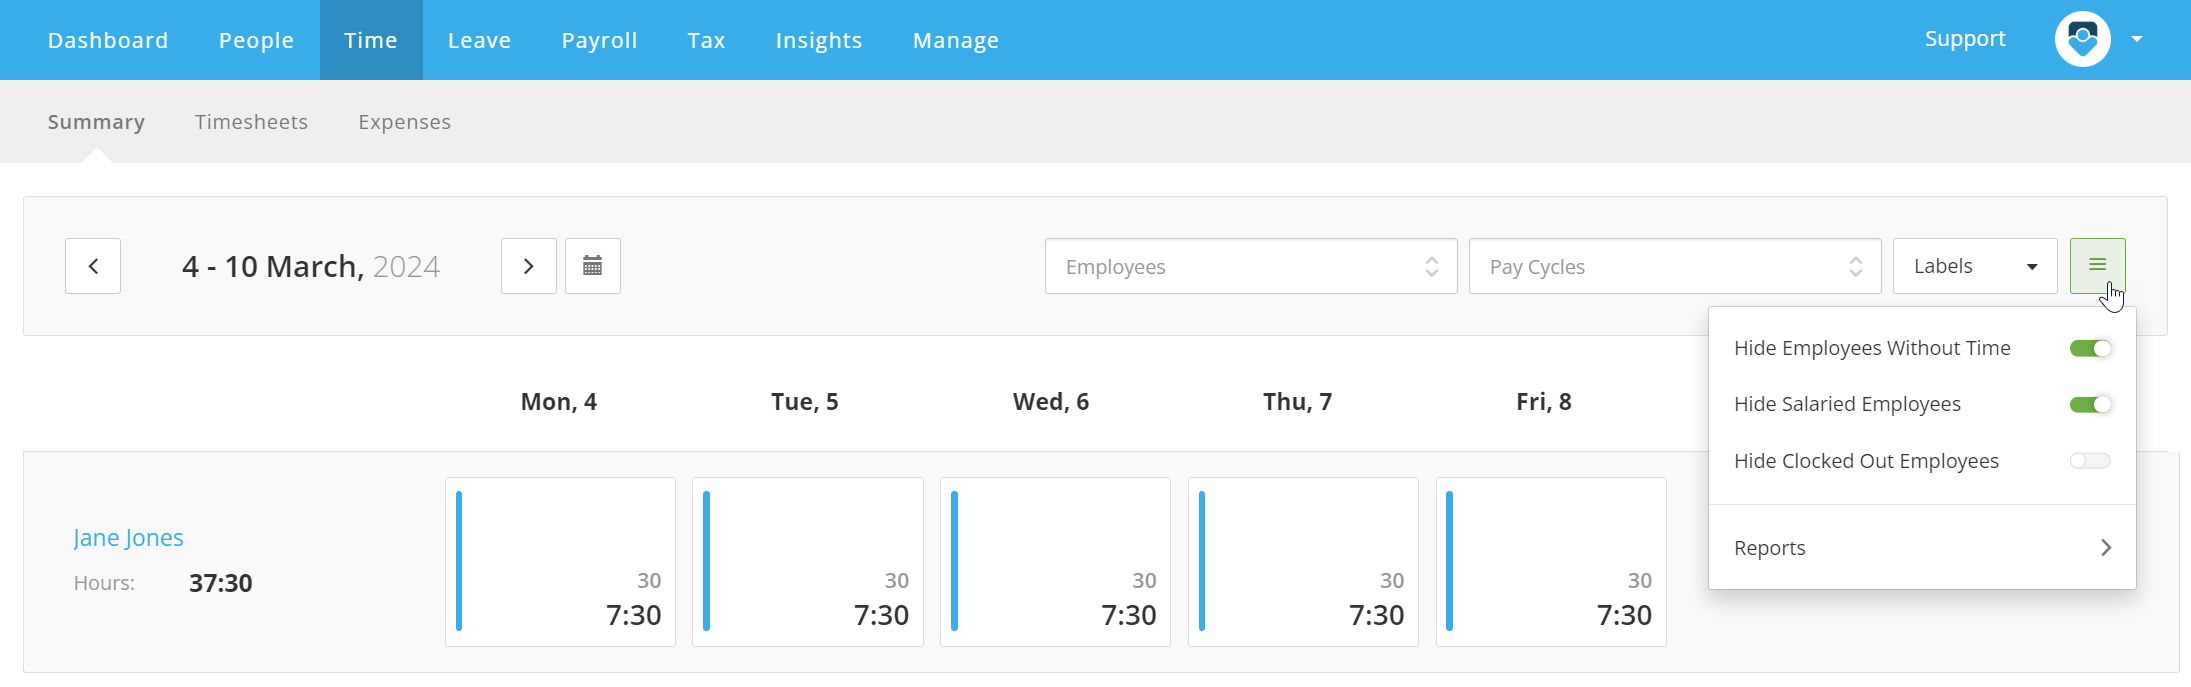This screenshot has width=2191, height=687.
Task: Open the Reports submenu
Action: point(1922,548)
